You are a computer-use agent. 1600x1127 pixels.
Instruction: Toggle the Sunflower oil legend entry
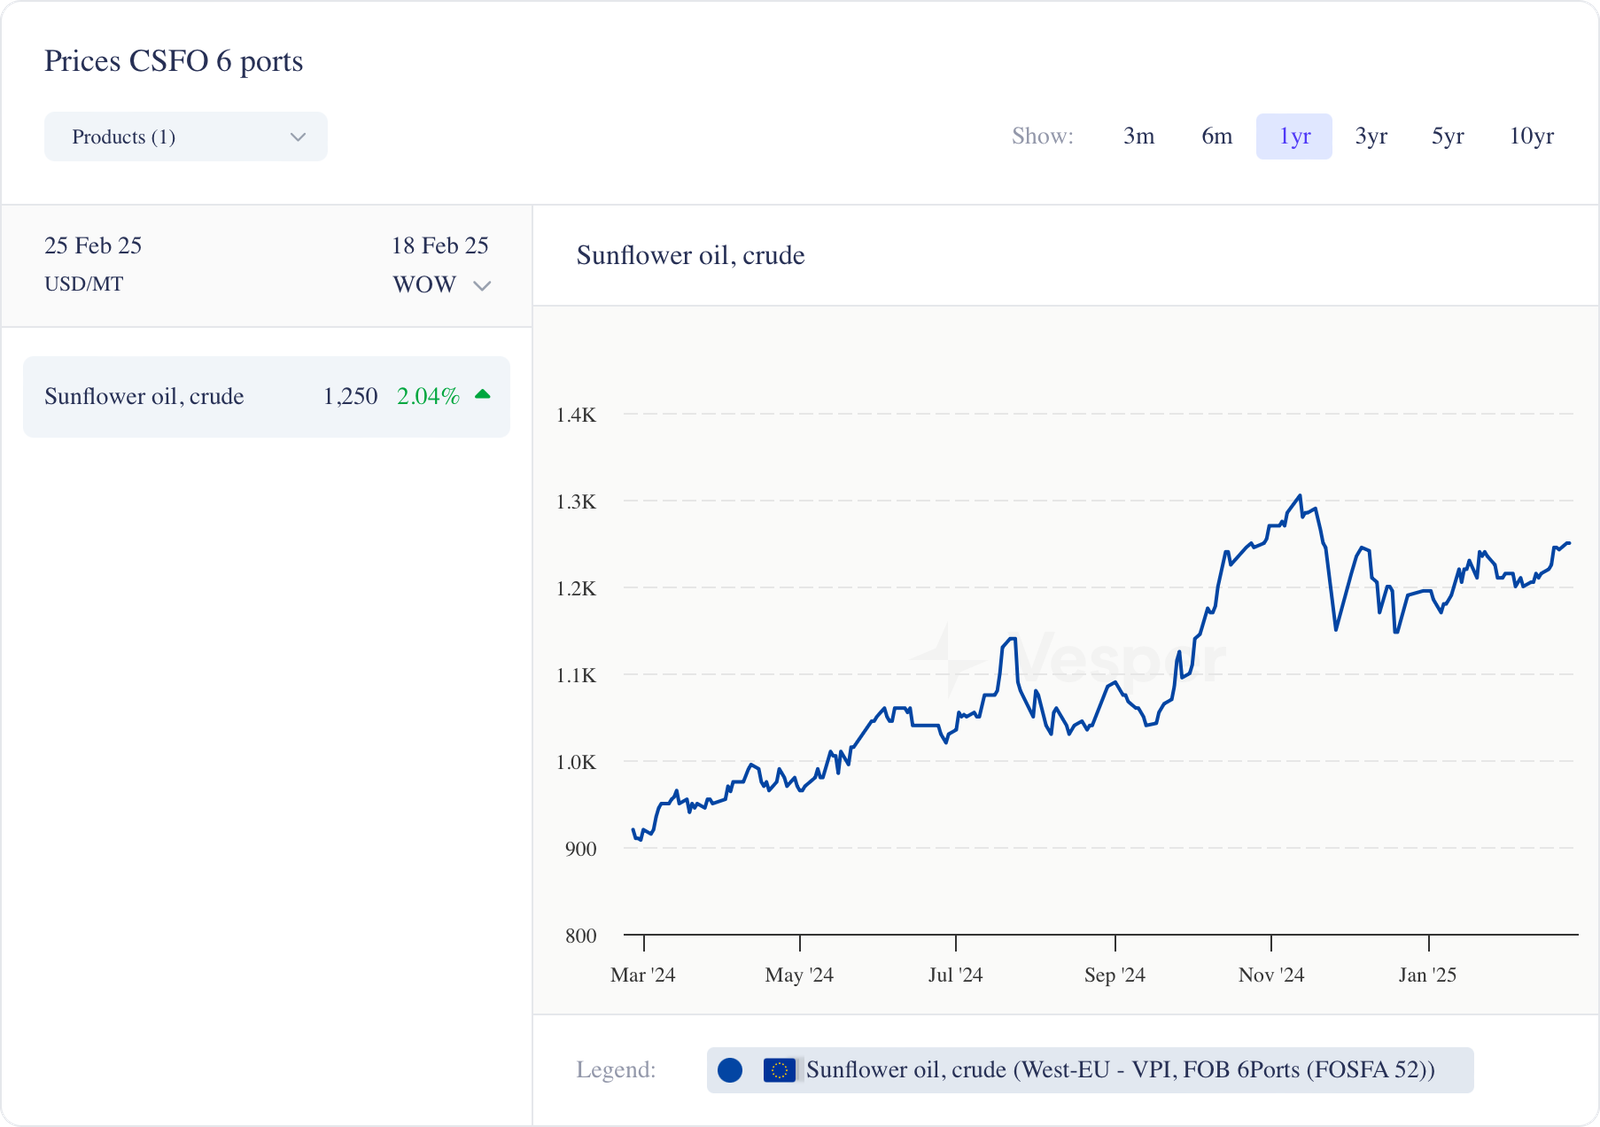click(1090, 1070)
